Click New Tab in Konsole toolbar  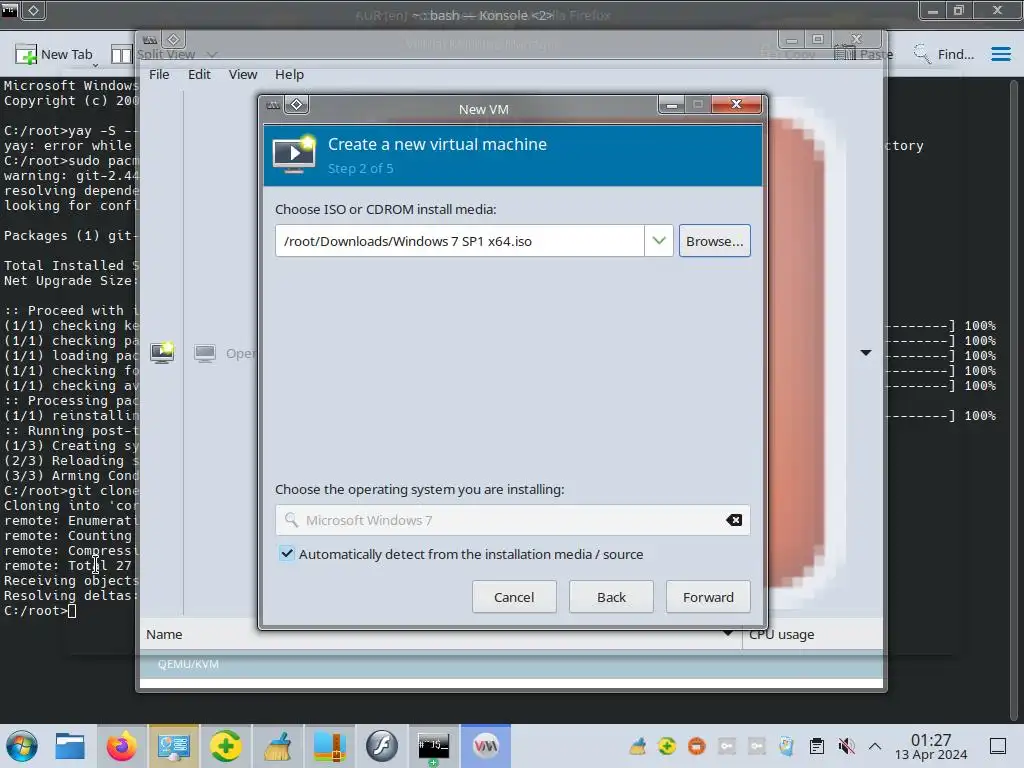click(x=56, y=55)
